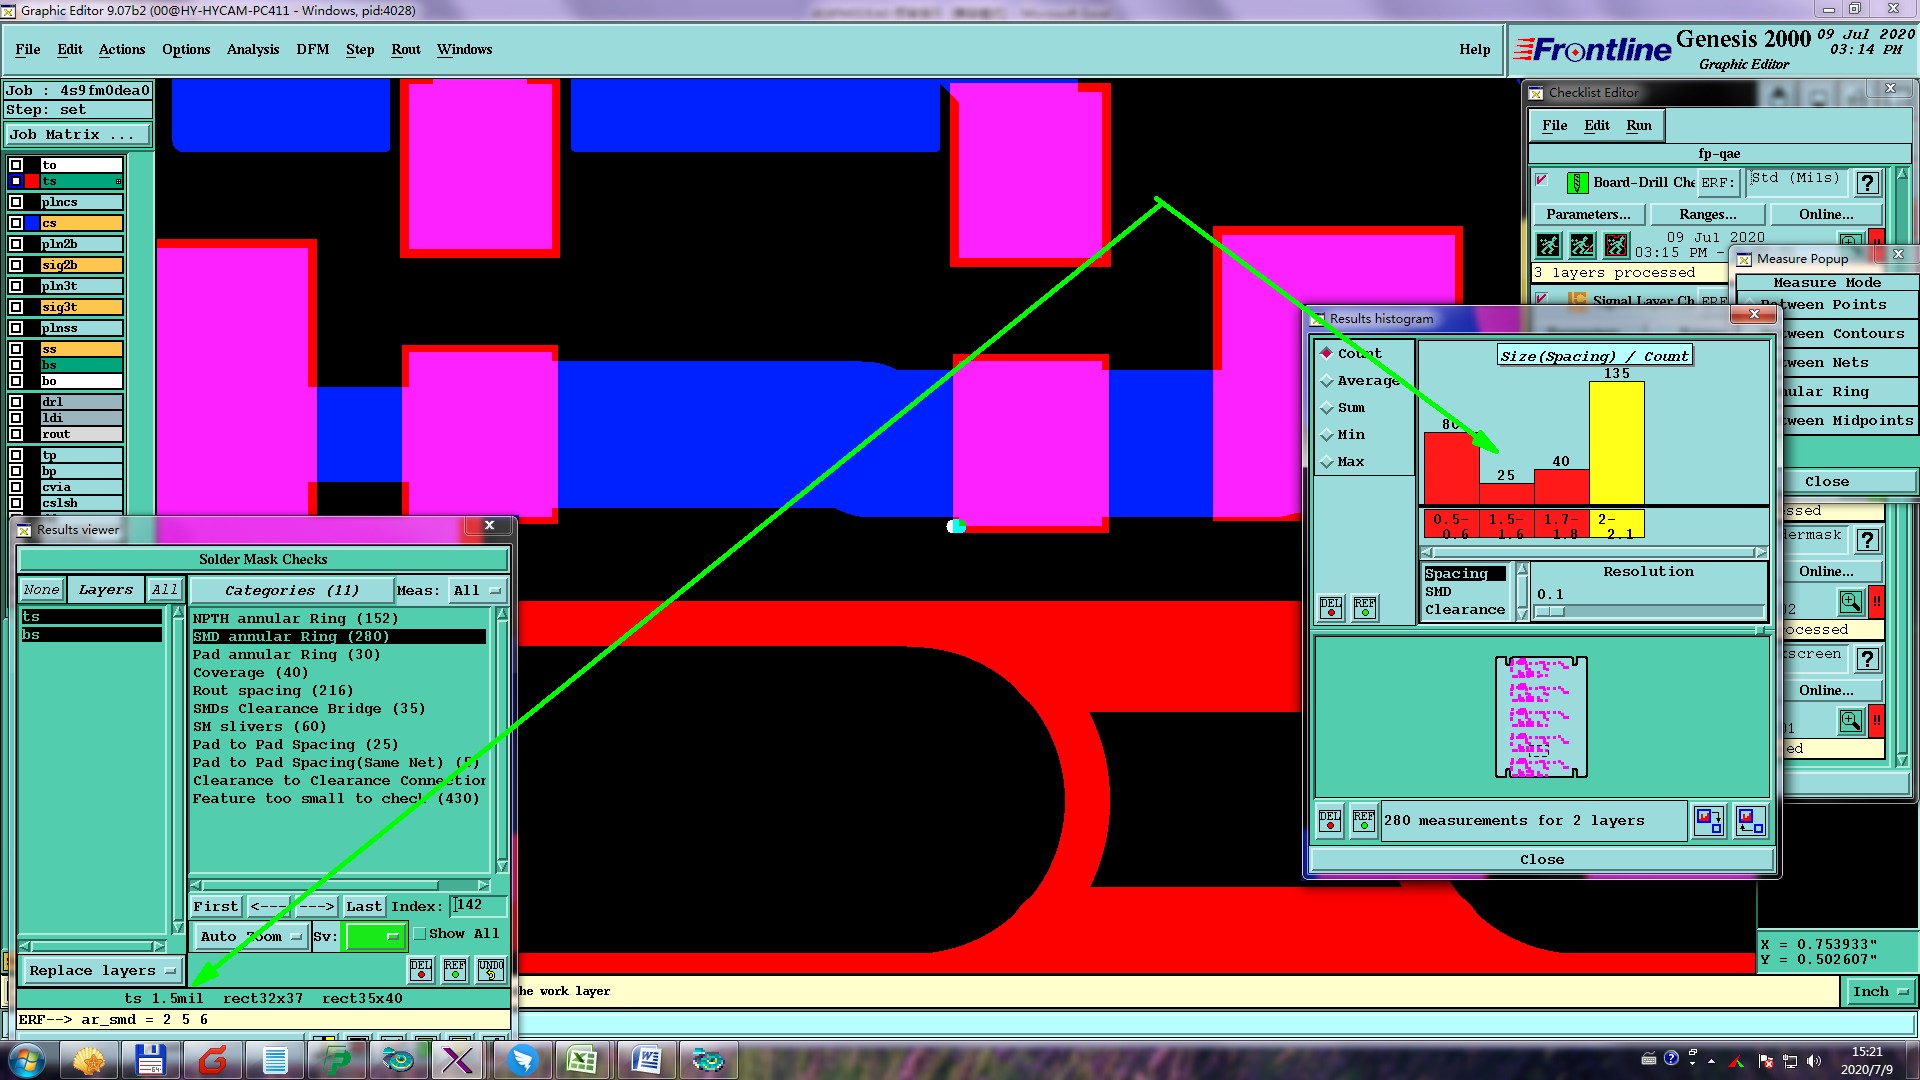Click the UNDO icon in Results viewer

pyautogui.click(x=491, y=969)
